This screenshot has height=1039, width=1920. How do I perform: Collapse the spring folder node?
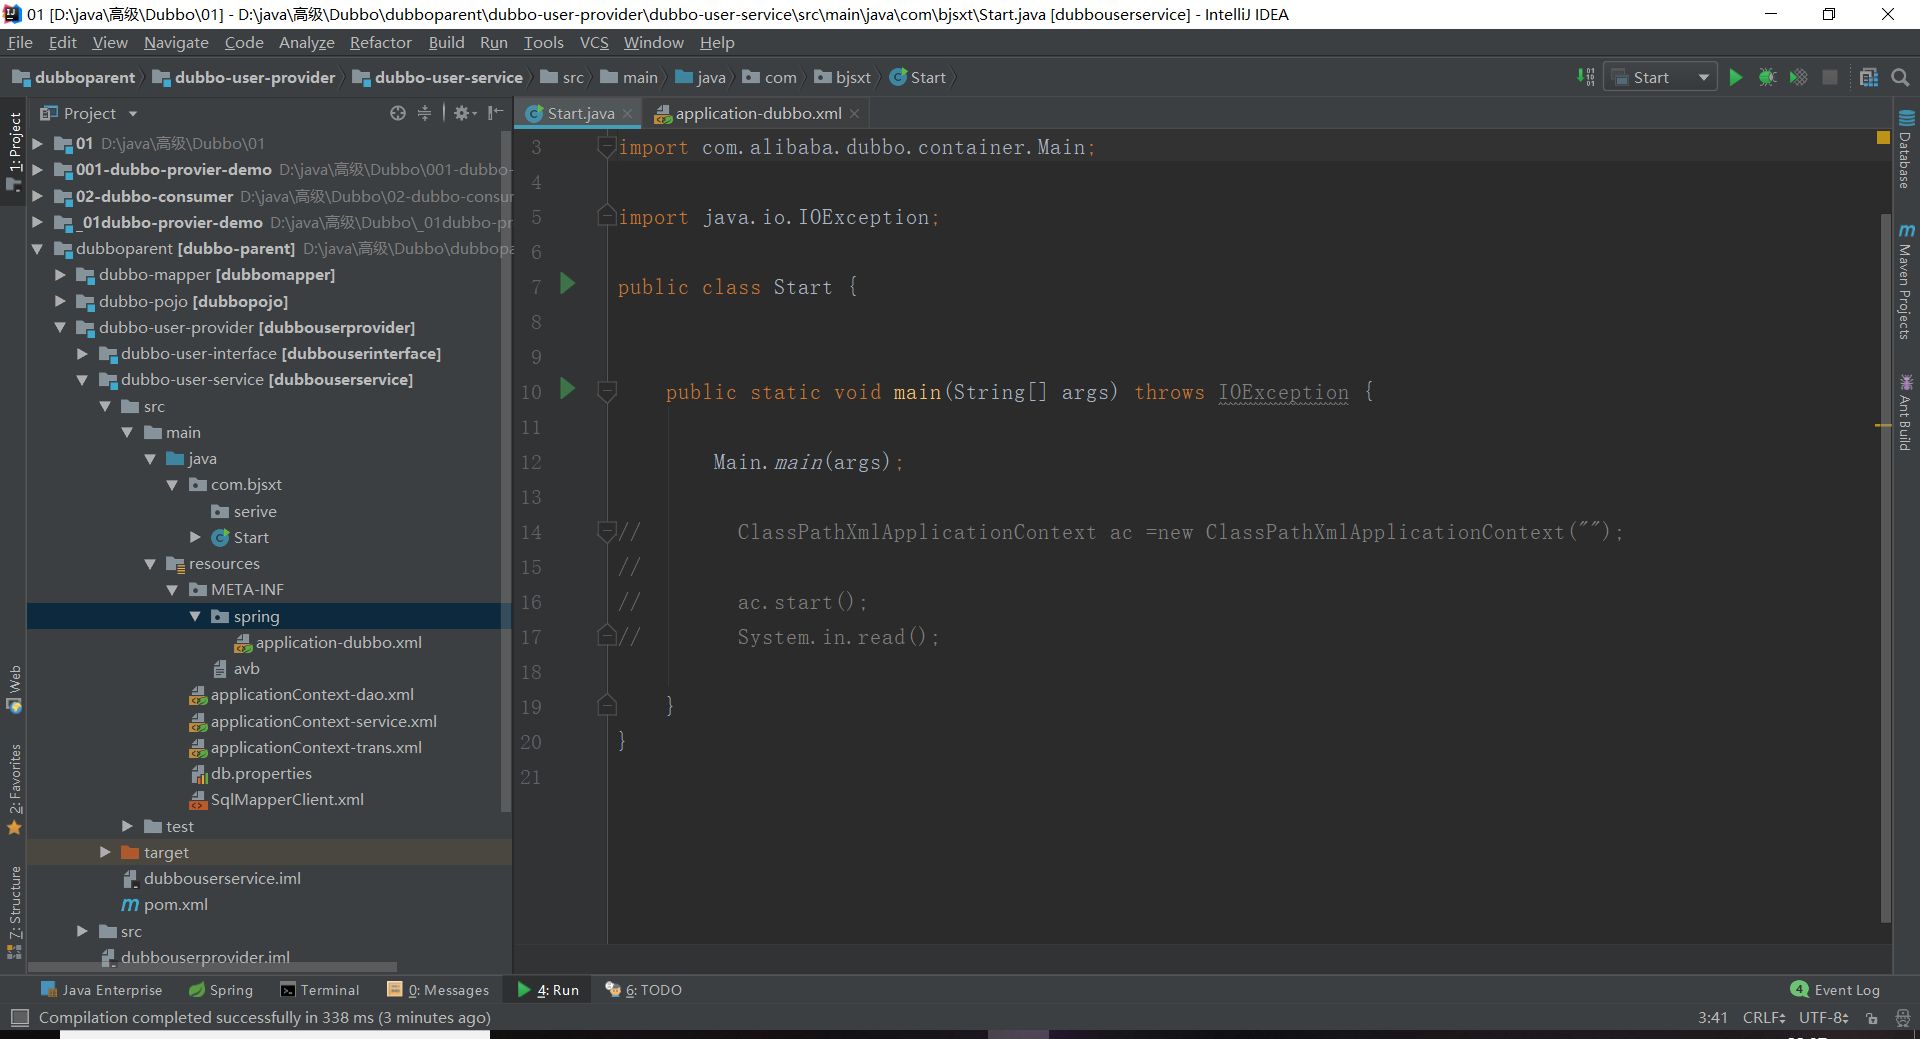click(195, 616)
